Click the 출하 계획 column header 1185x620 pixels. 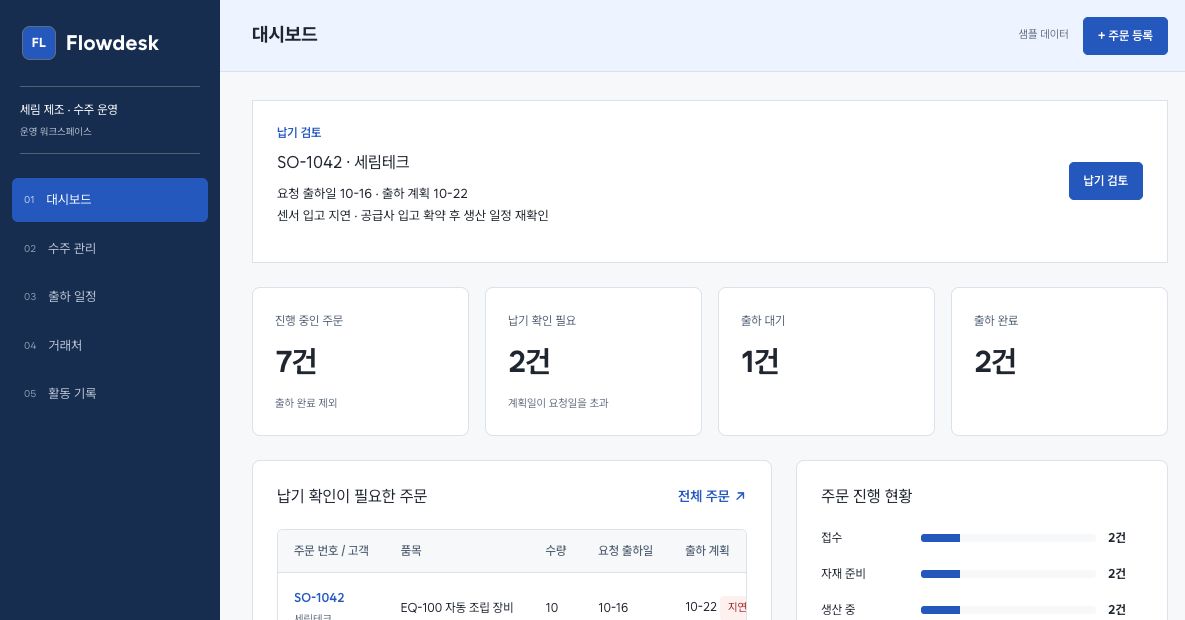[x=707, y=550]
